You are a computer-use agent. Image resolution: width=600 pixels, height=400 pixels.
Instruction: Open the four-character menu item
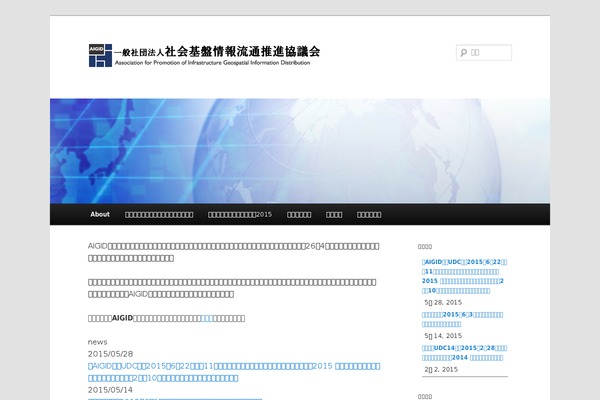tap(334, 214)
